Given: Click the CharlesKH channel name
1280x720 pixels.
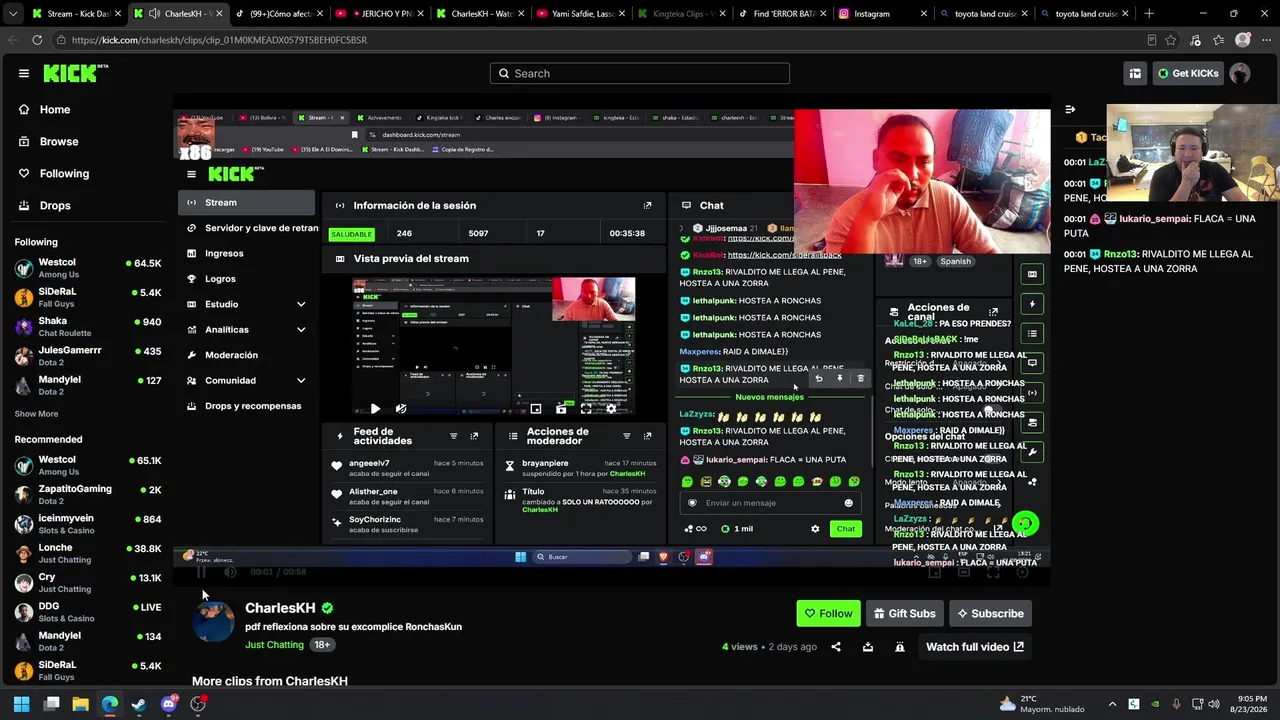Looking at the screenshot, I should coord(280,608).
